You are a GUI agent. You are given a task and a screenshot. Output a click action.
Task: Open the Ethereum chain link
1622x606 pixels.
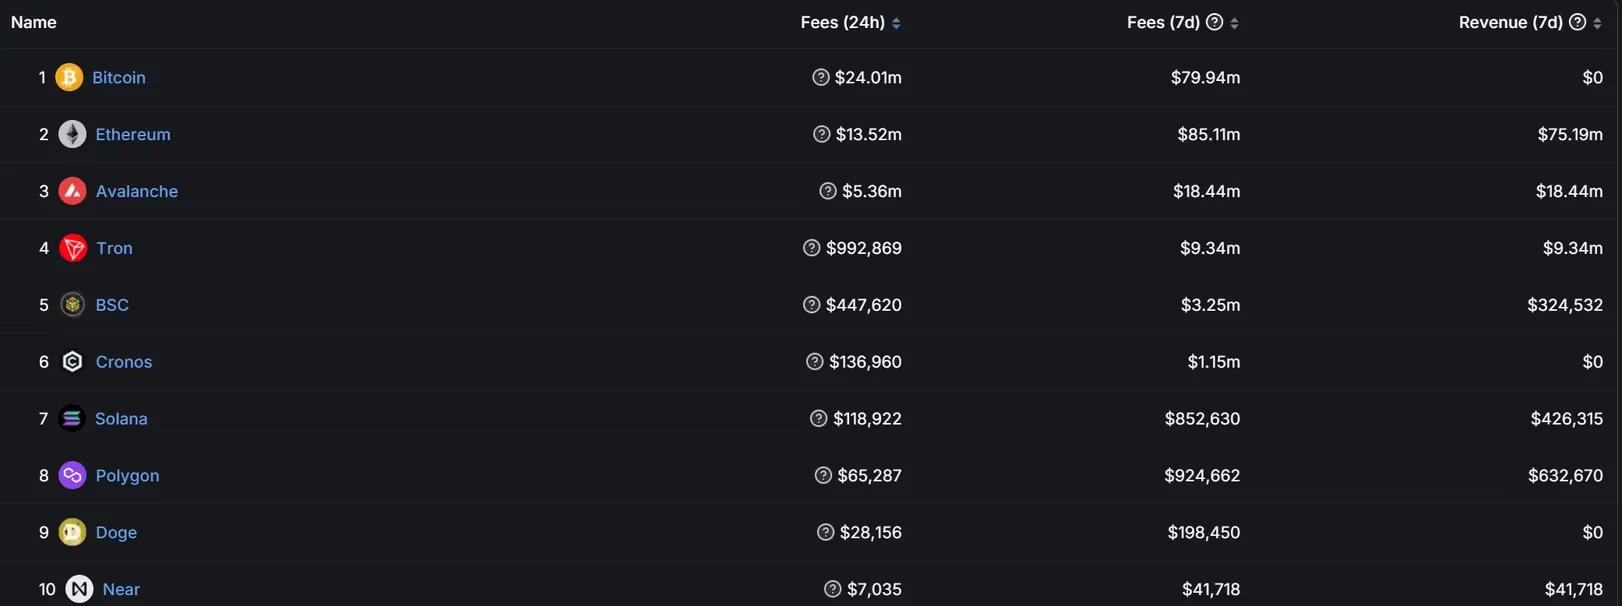point(133,134)
